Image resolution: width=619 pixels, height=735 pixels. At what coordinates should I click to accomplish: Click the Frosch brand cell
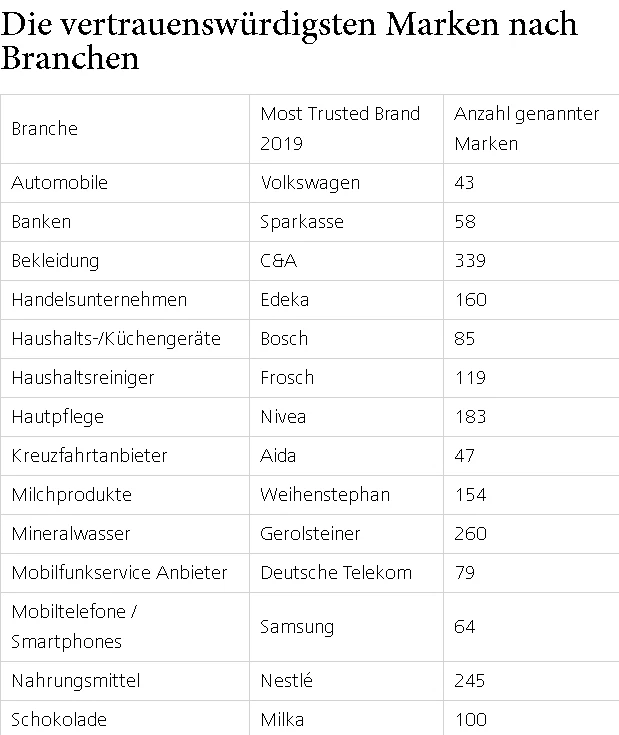click(287, 378)
